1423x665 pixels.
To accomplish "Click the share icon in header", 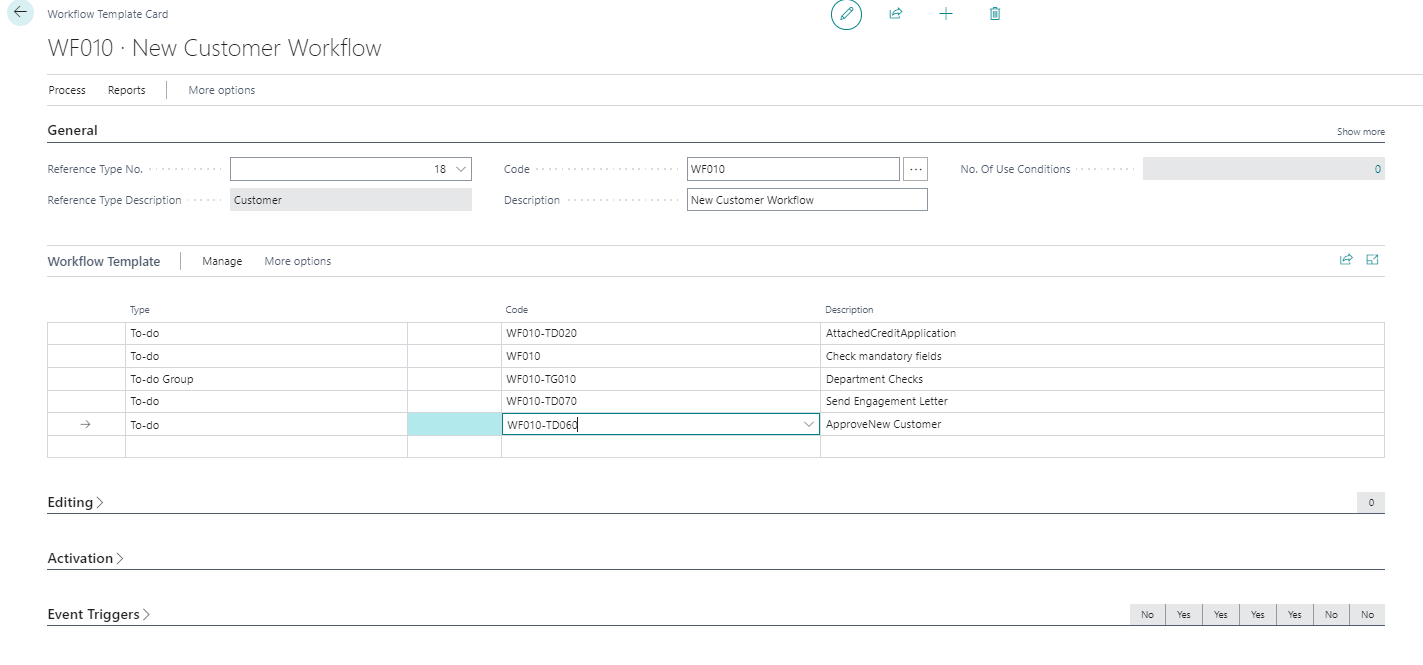I will pos(895,14).
